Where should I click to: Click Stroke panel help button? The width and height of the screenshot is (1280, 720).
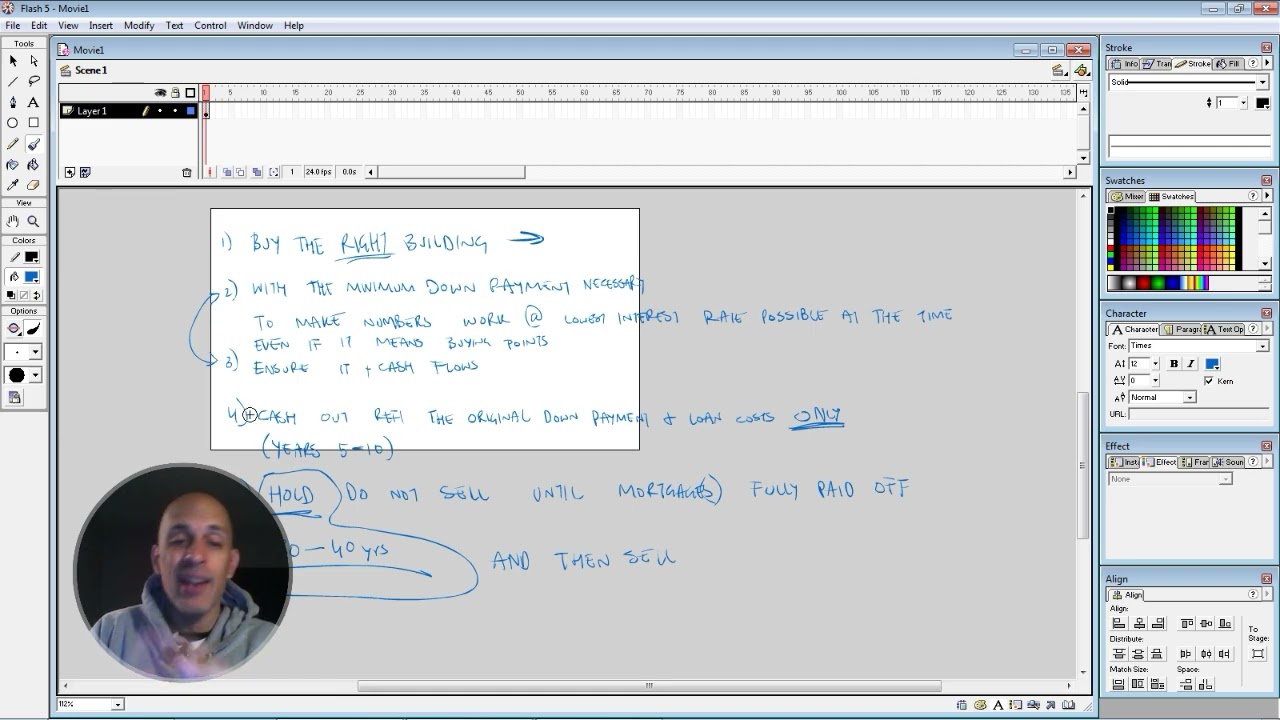coord(1253,63)
